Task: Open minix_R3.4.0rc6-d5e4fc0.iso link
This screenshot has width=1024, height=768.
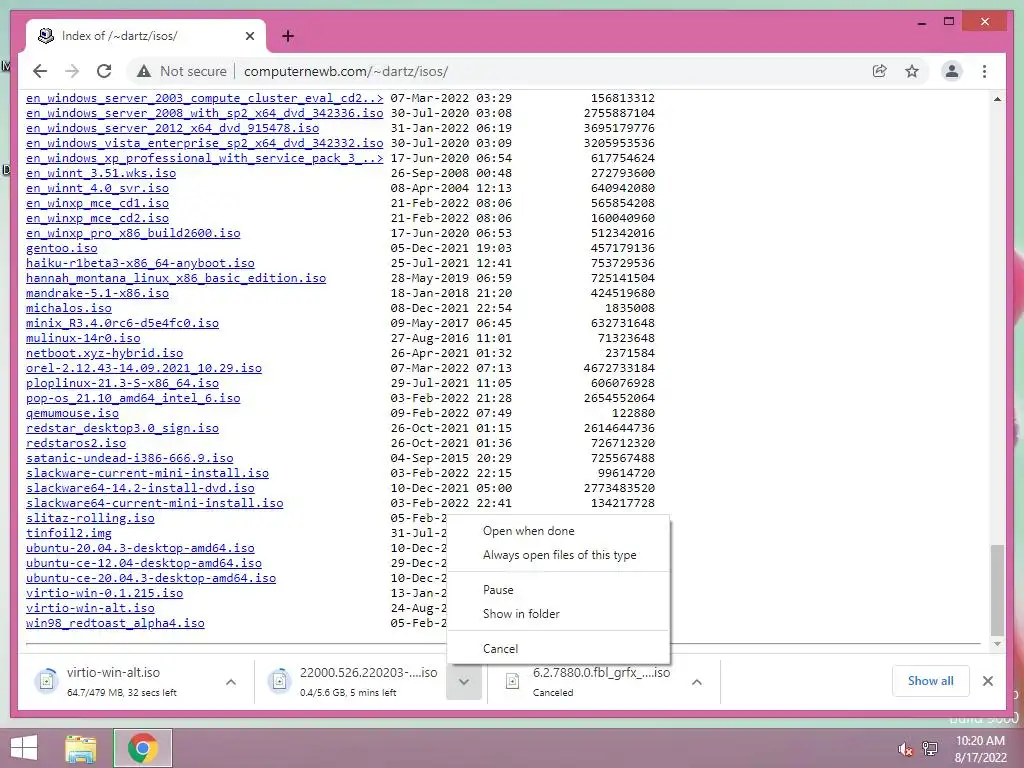Action: [122, 323]
